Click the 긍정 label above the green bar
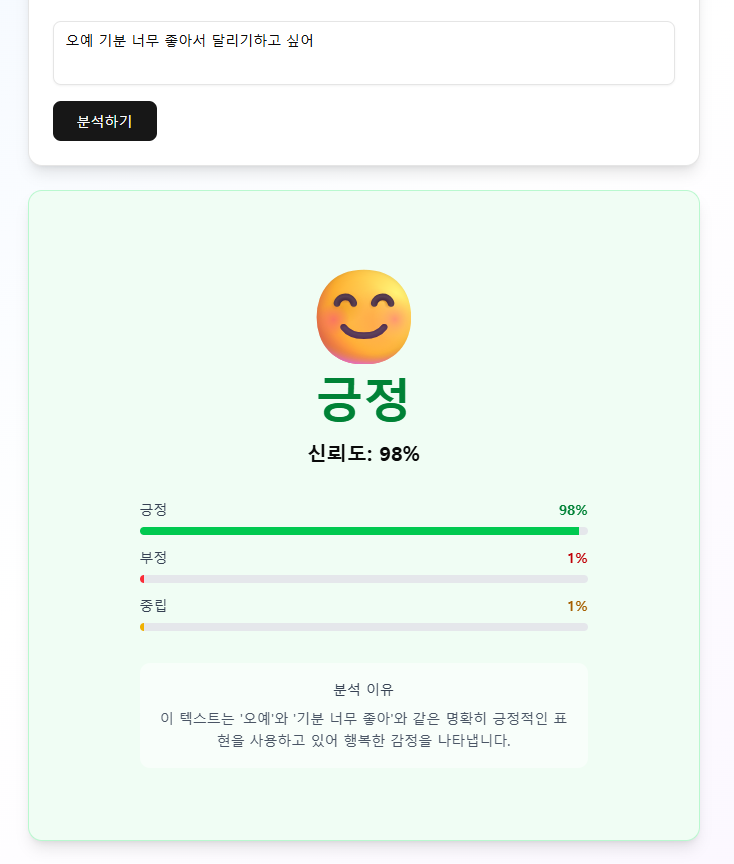The width and height of the screenshot is (734, 864). [153, 510]
